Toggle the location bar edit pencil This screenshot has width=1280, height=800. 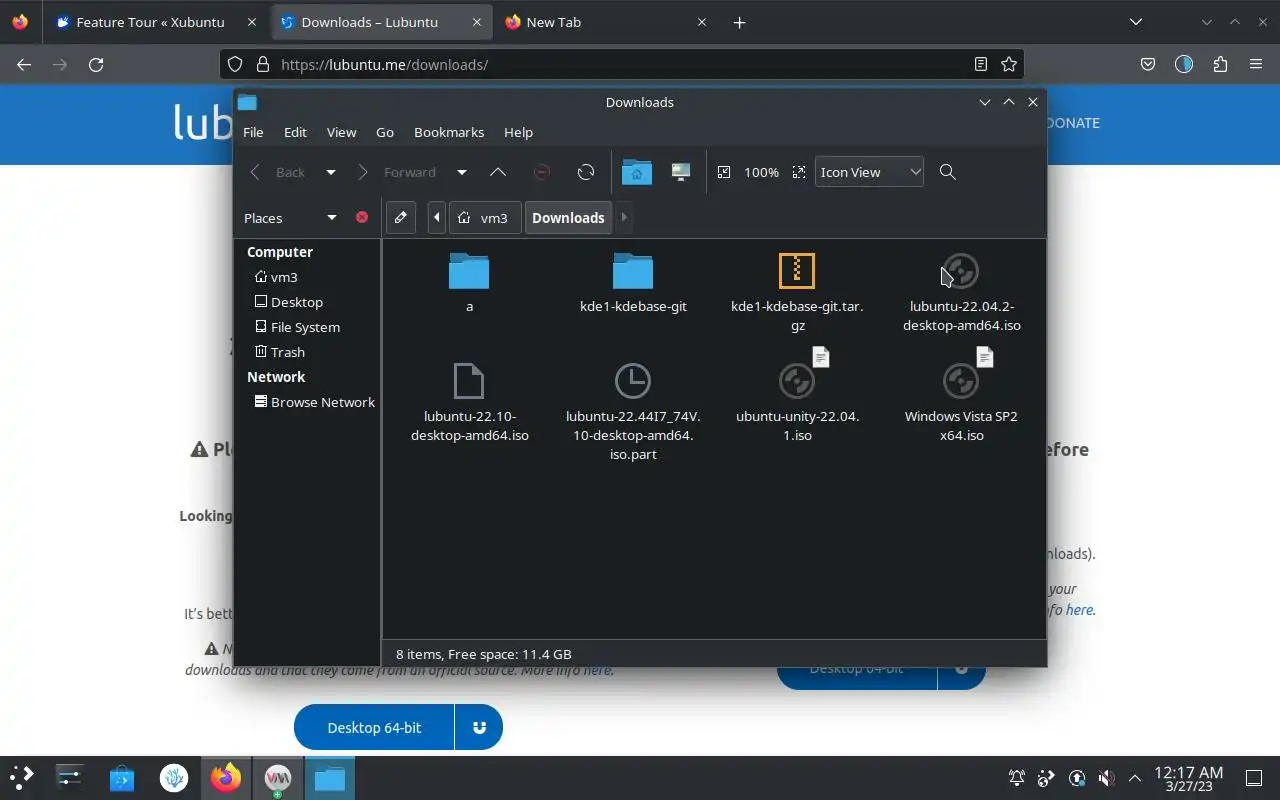click(401, 217)
